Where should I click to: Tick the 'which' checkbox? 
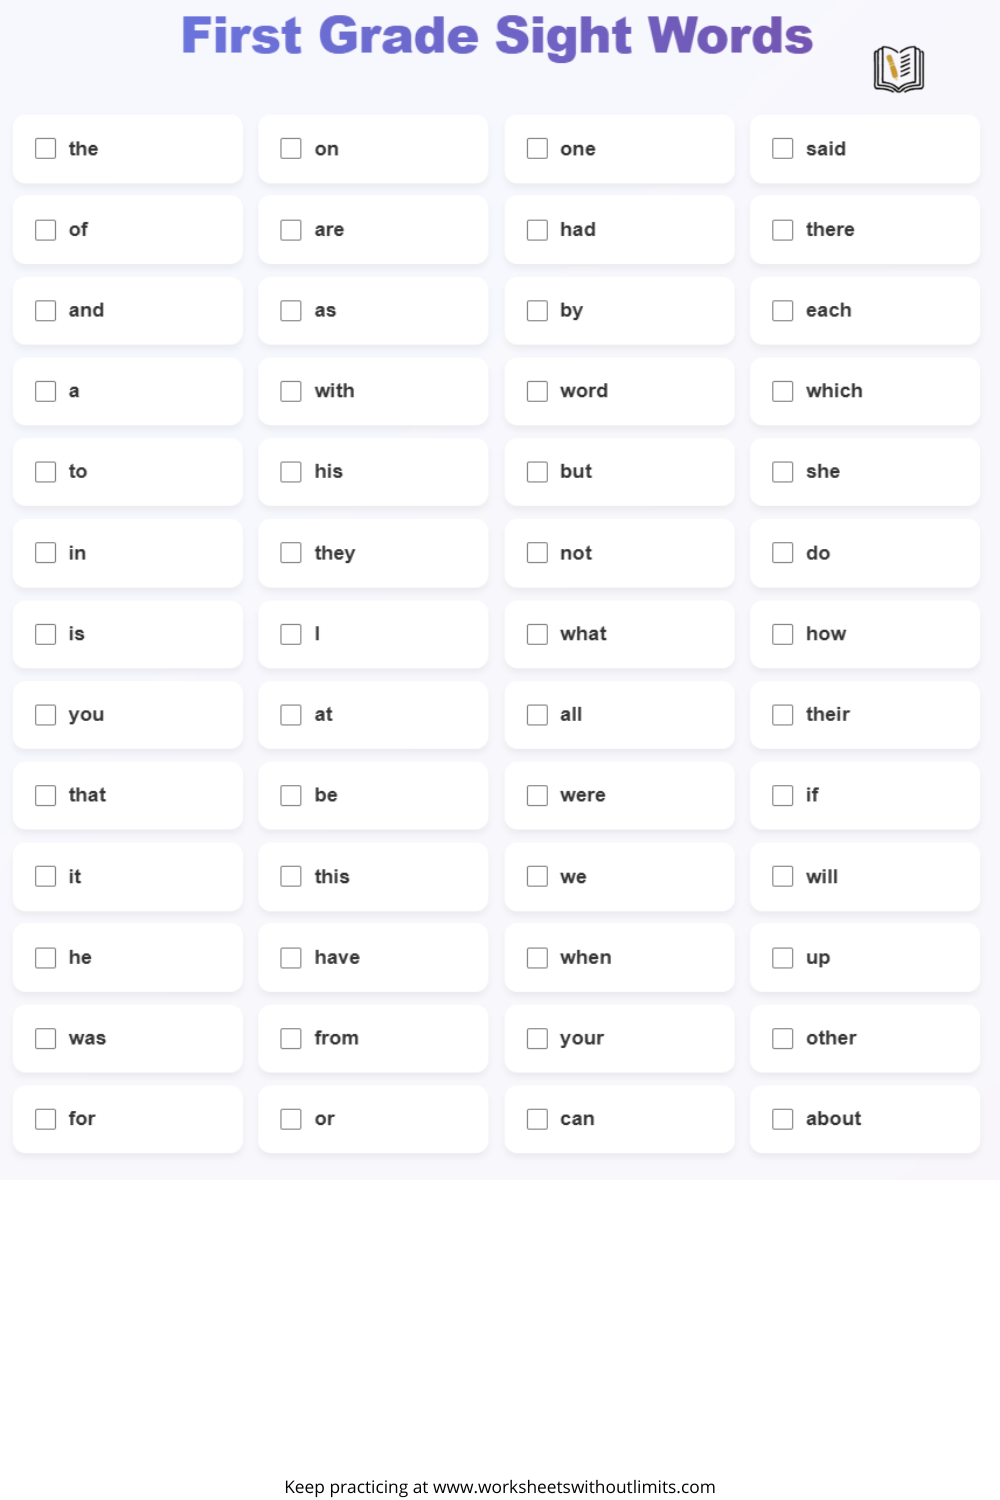tap(783, 391)
